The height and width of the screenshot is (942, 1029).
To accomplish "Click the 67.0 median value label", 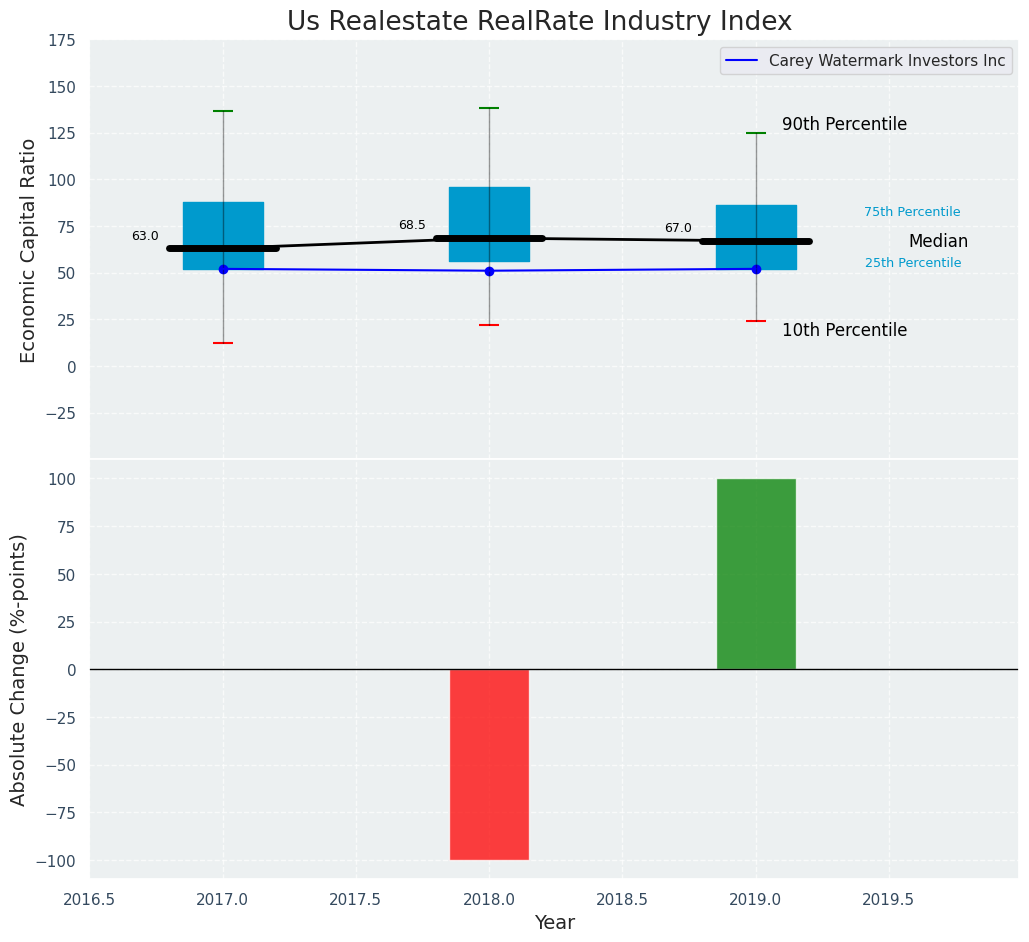I will pos(678,228).
